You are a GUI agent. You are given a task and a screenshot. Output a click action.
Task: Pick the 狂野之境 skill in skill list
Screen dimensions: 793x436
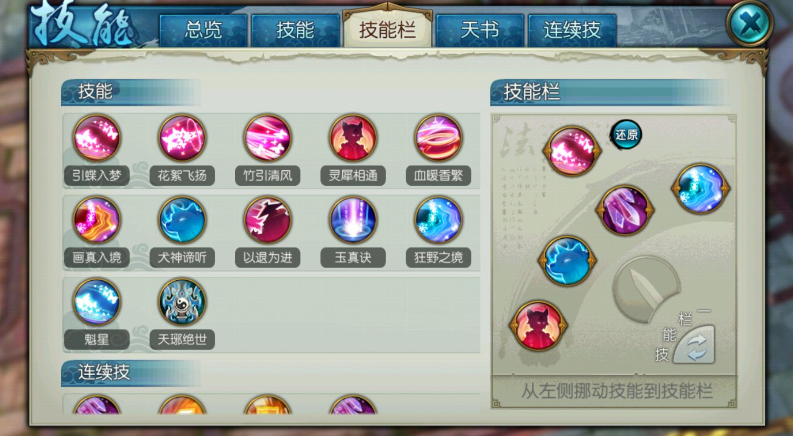pyautogui.click(x=438, y=220)
